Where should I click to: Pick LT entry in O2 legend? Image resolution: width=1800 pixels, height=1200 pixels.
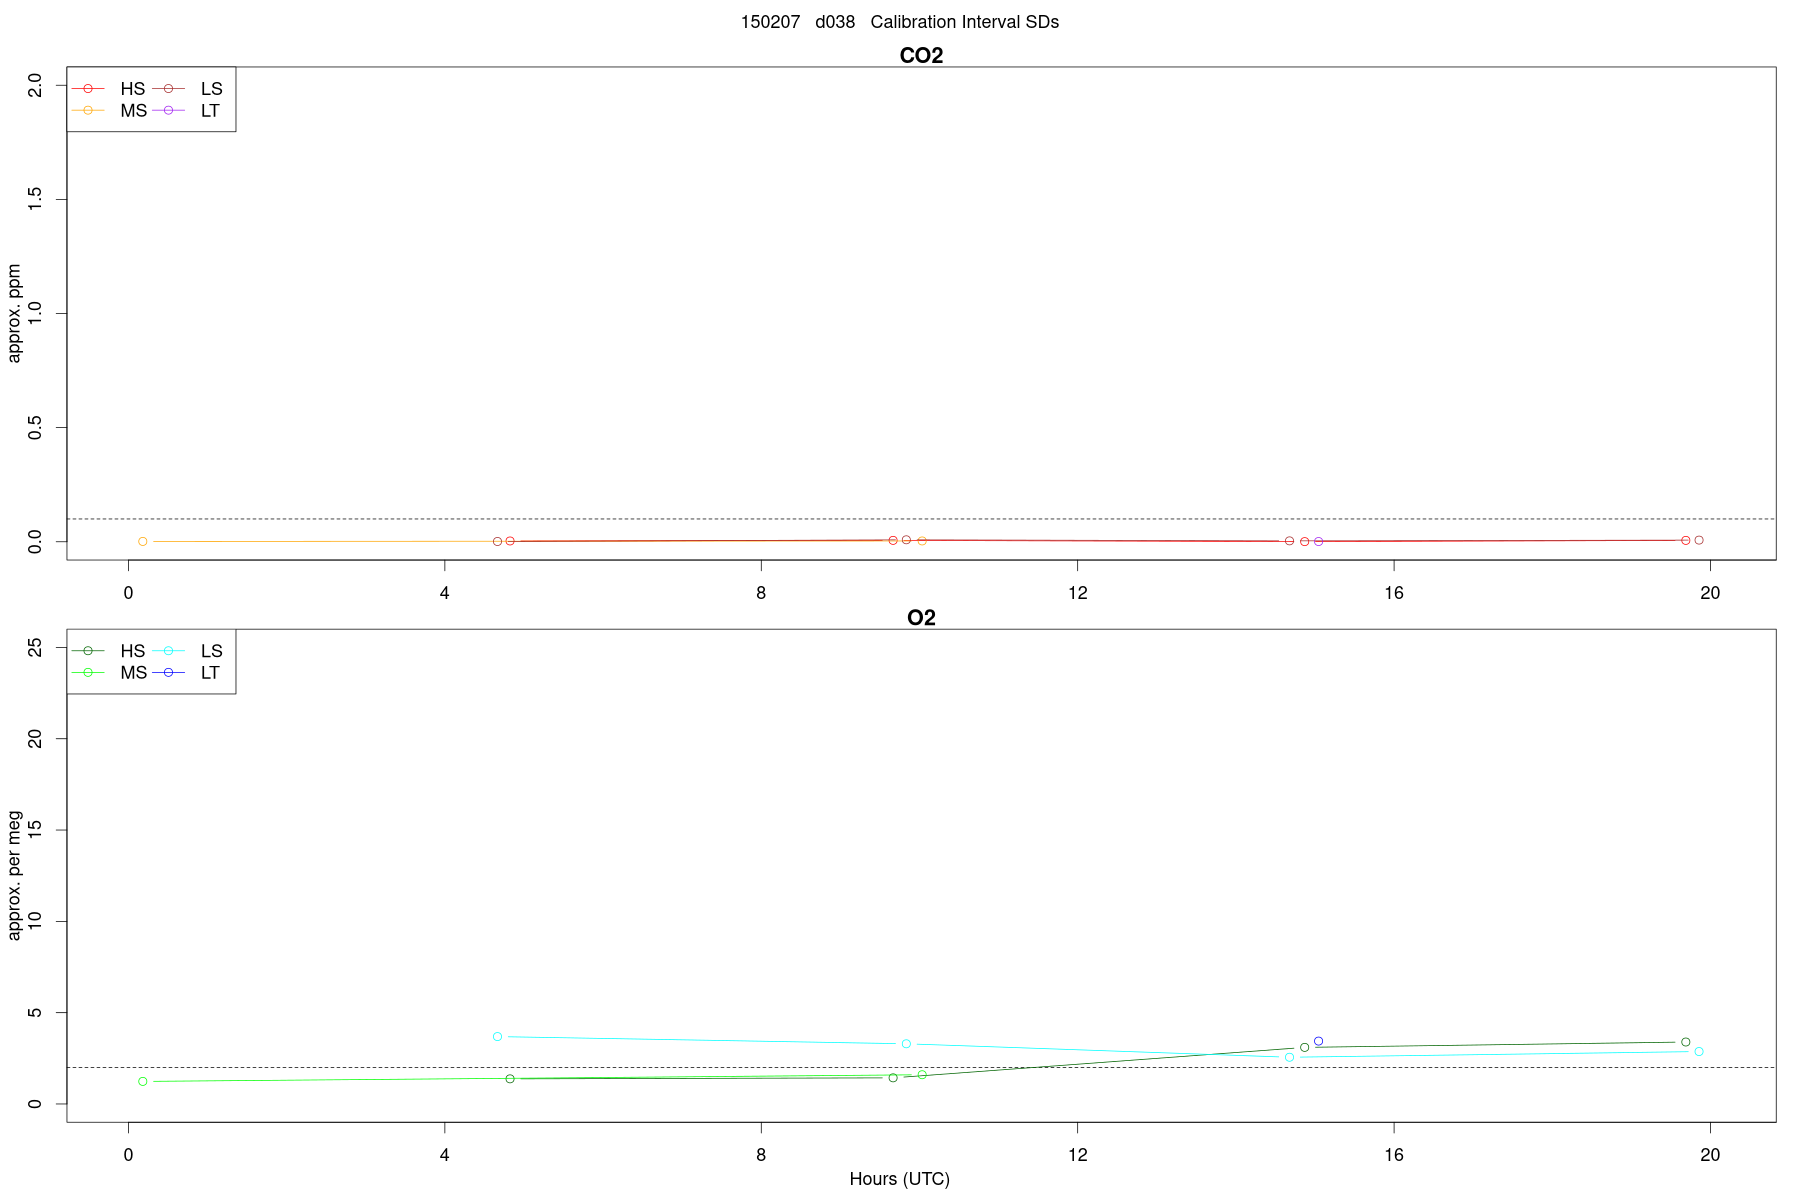[x=187, y=673]
